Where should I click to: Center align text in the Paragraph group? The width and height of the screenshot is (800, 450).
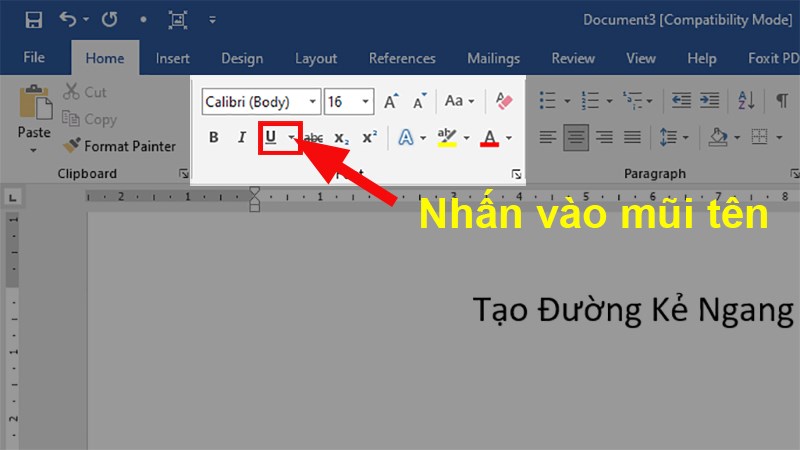[x=576, y=137]
